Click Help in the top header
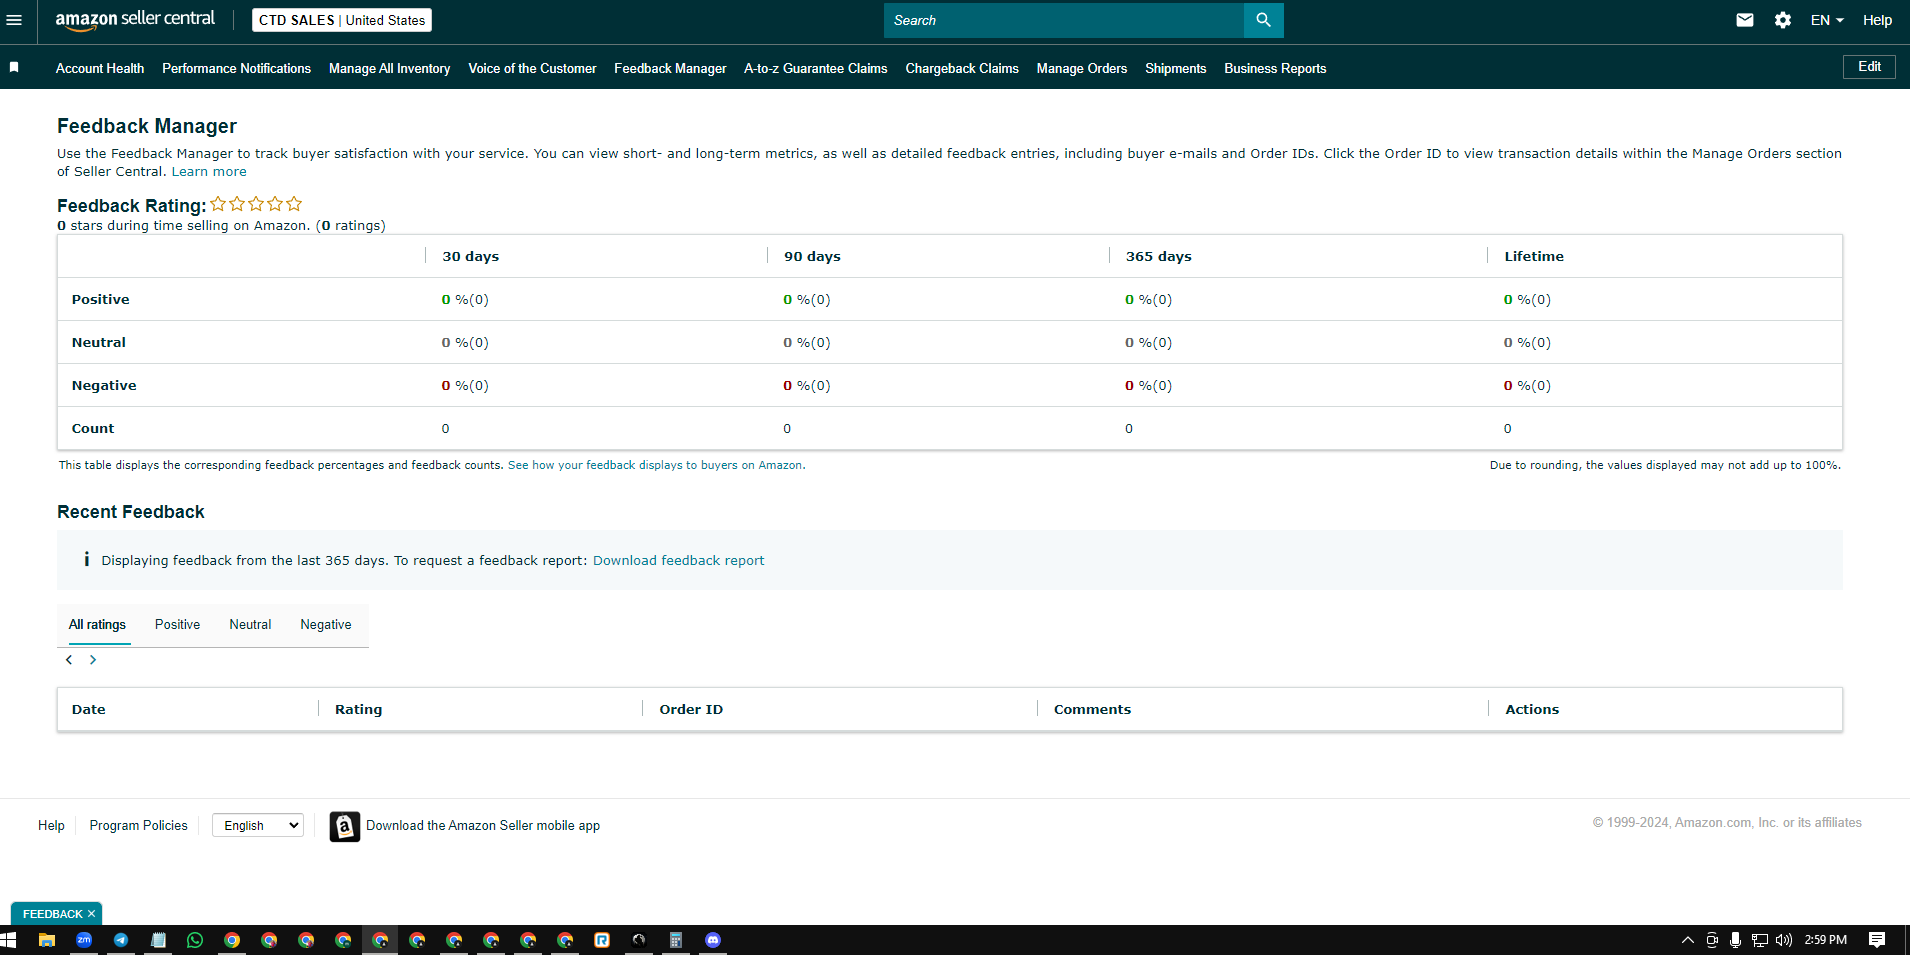This screenshot has width=1910, height=955. pos(1877,20)
